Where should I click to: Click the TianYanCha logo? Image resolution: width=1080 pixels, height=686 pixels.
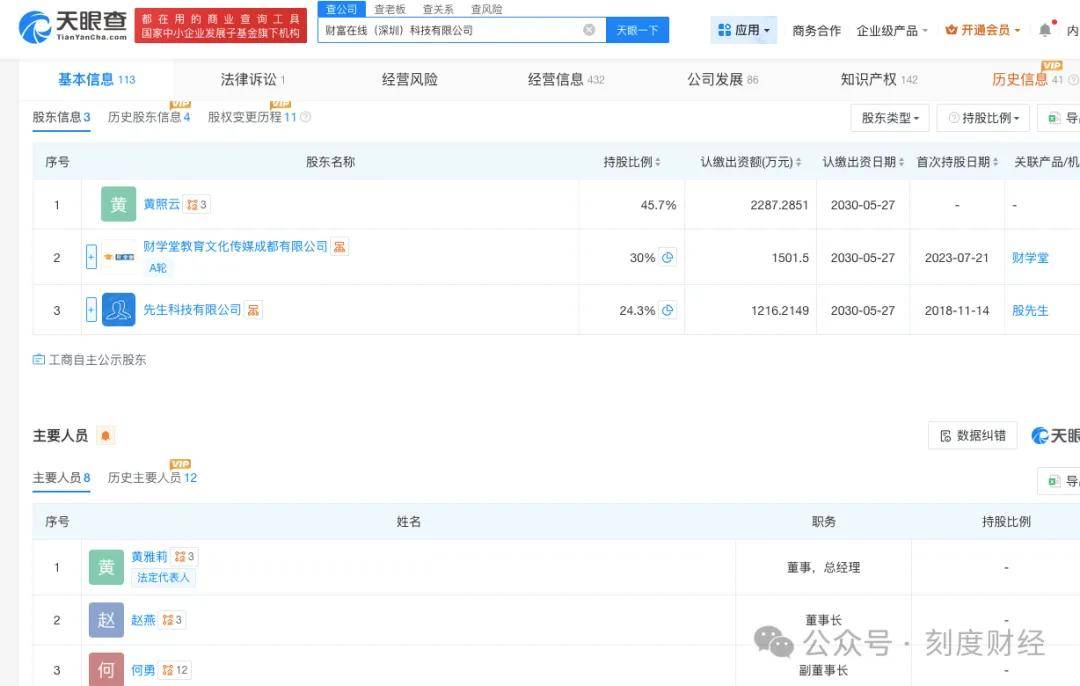coord(73,26)
